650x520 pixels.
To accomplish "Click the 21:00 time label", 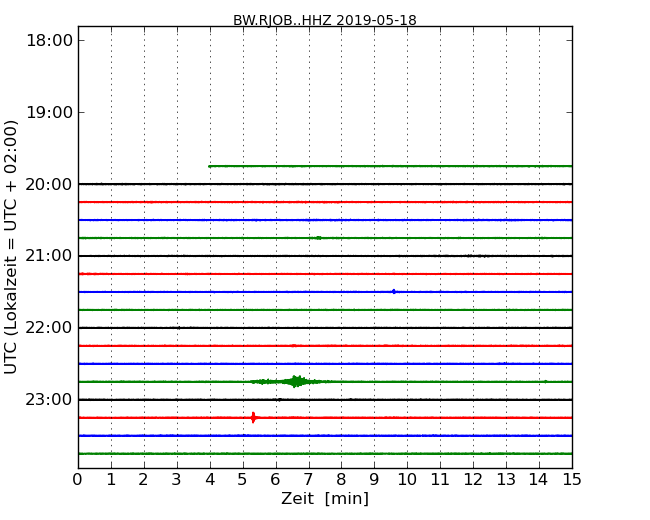I will point(49,256).
